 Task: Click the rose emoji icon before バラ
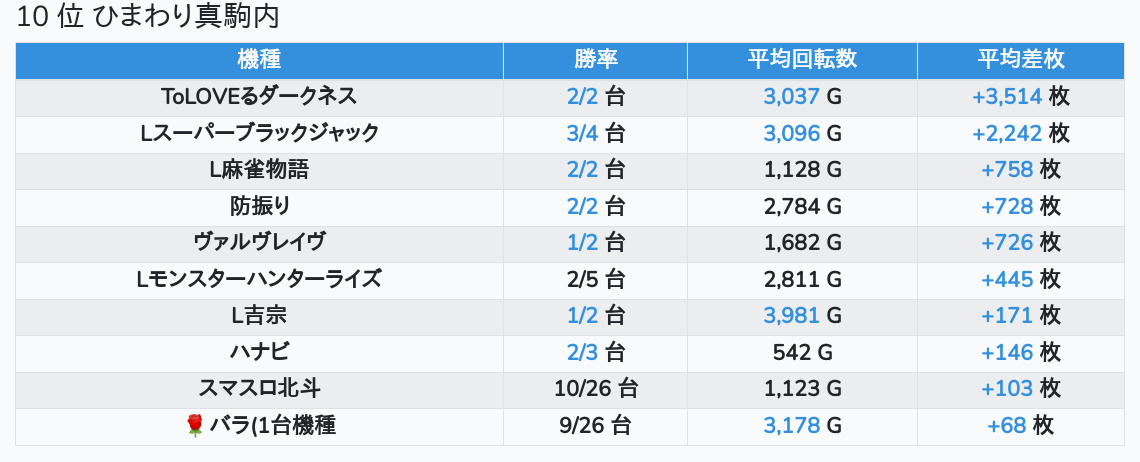tap(194, 426)
